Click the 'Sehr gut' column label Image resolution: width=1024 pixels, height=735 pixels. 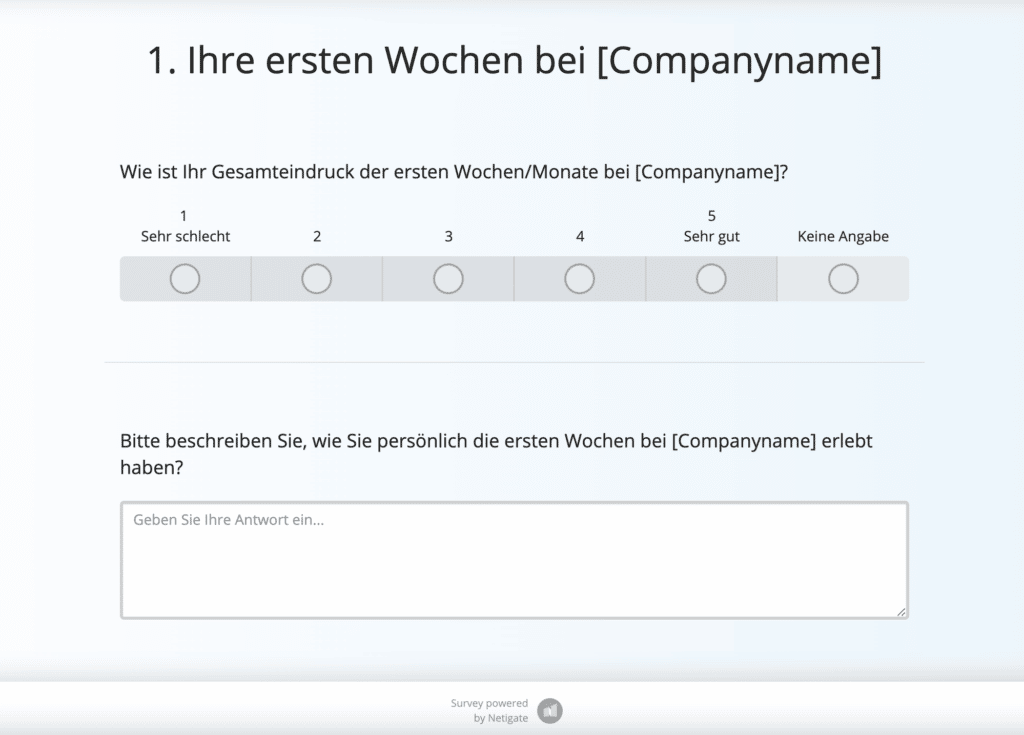(711, 236)
